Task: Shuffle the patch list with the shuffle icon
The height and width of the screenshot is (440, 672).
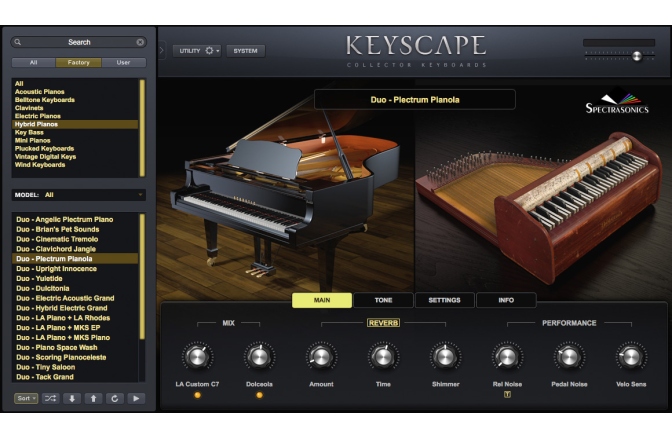Action: (x=51, y=398)
